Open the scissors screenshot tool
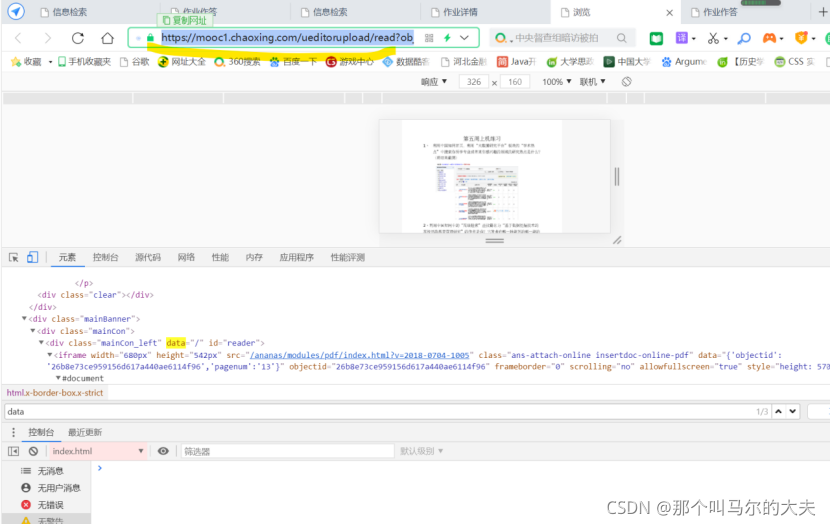Screen dimensions: 831x525 coord(713,38)
